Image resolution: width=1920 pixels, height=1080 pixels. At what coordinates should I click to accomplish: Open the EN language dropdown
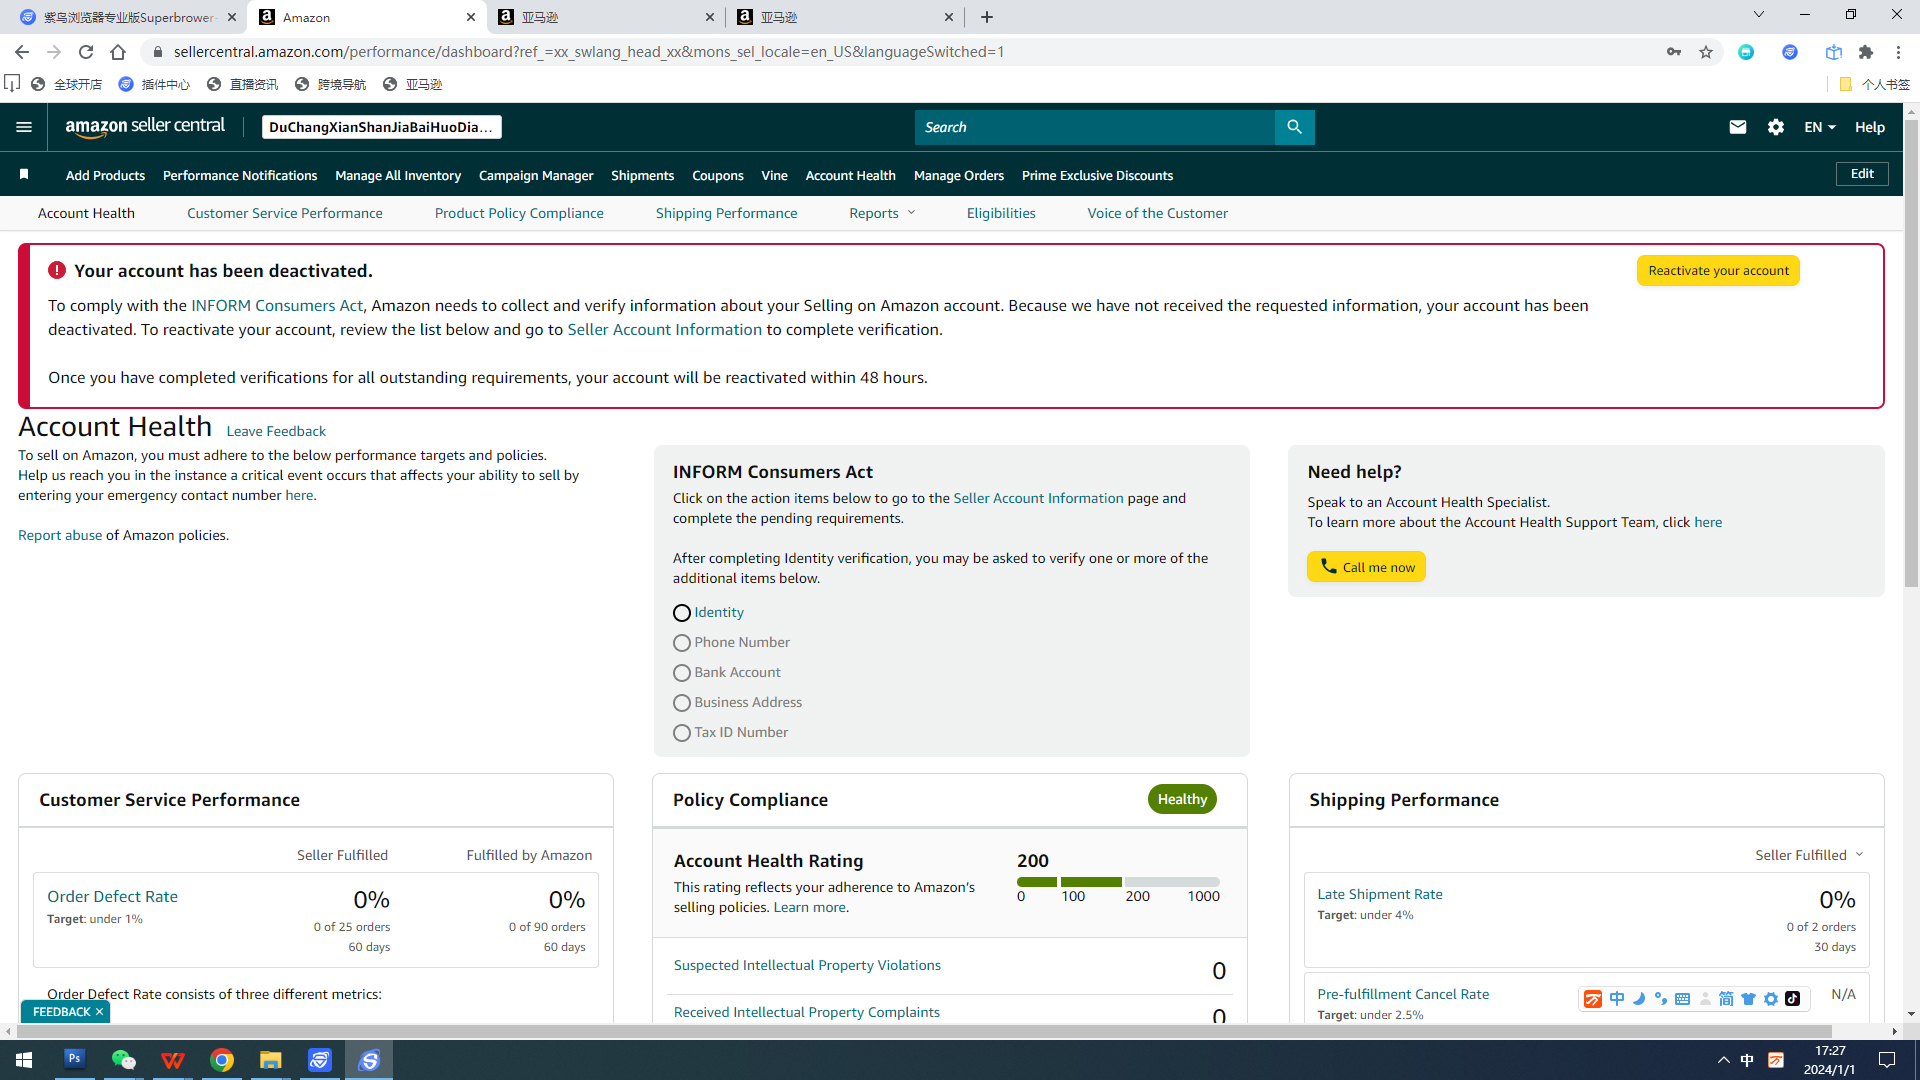(1820, 127)
